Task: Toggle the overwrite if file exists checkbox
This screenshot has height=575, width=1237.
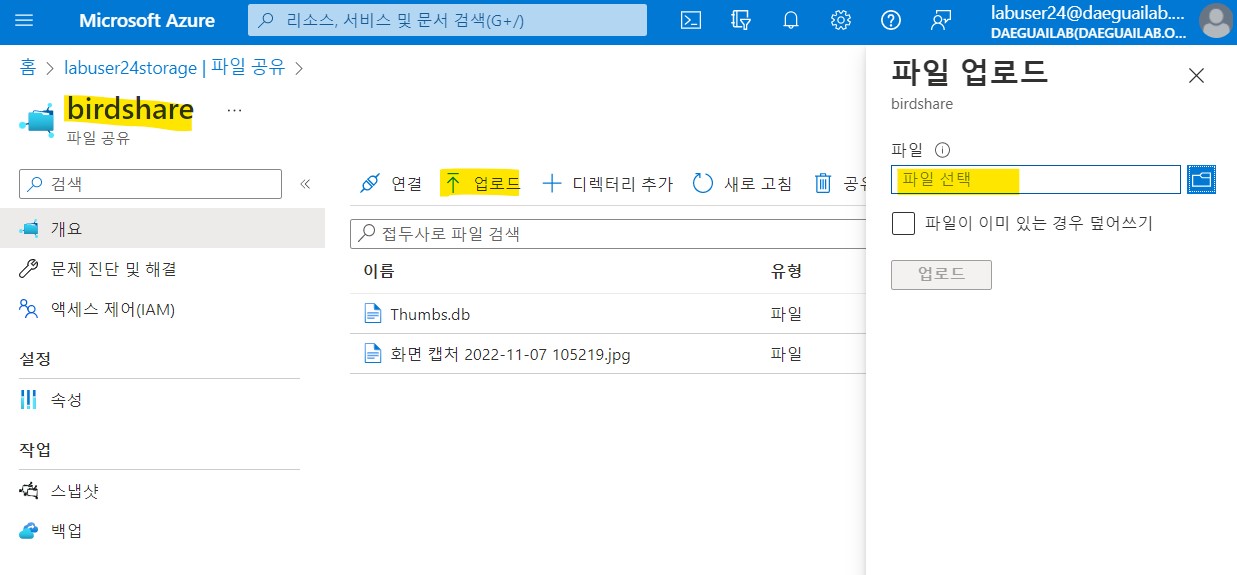Action: [x=903, y=223]
